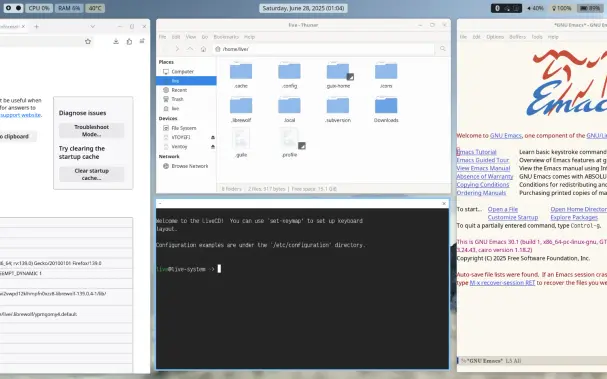The width and height of the screenshot is (607, 379).
Task: Click the volume 40% indicator
Action: click(x=535, y=8)
